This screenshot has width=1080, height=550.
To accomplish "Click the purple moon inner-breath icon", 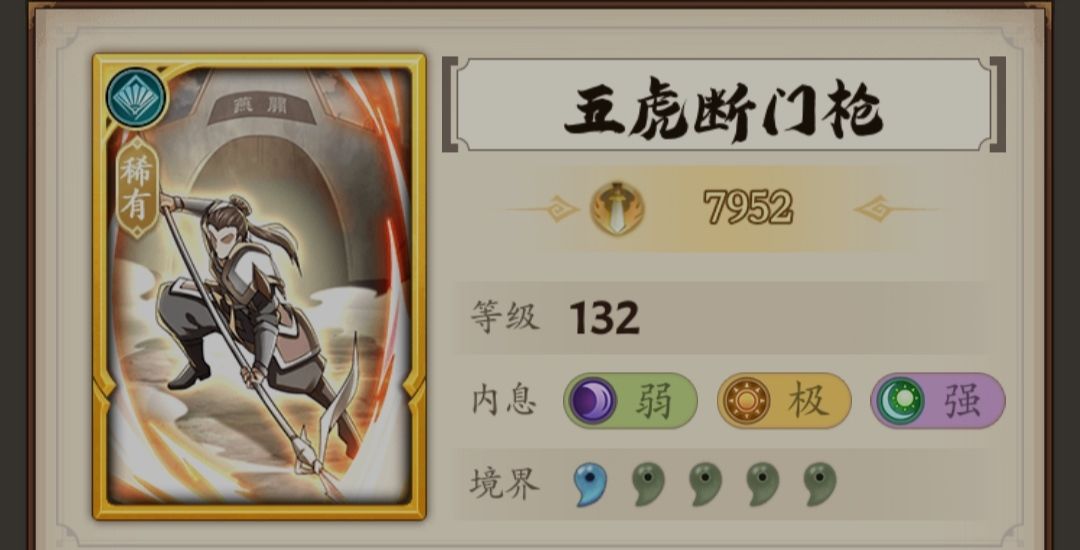I will pyautogui.click(x=593, y=401).
